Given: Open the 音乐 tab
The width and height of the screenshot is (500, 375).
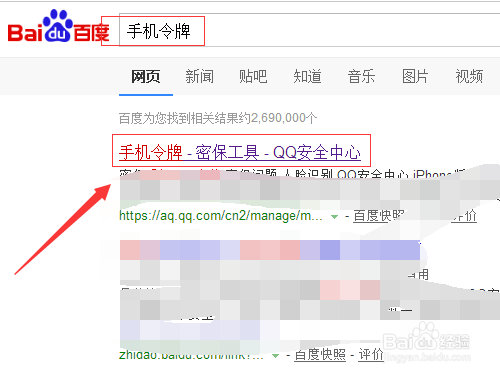Looking at the screenshot, I should pyautogui.click(x=361, y=77).
